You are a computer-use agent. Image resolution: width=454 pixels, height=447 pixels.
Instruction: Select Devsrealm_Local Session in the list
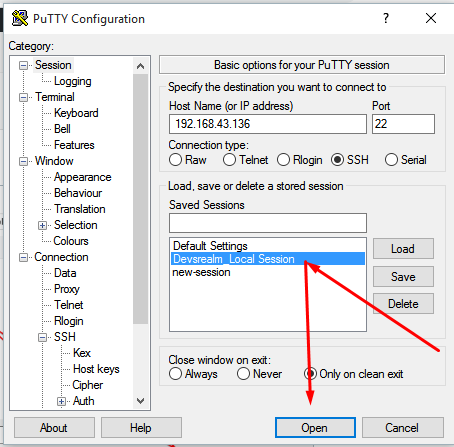coord(268,259)
